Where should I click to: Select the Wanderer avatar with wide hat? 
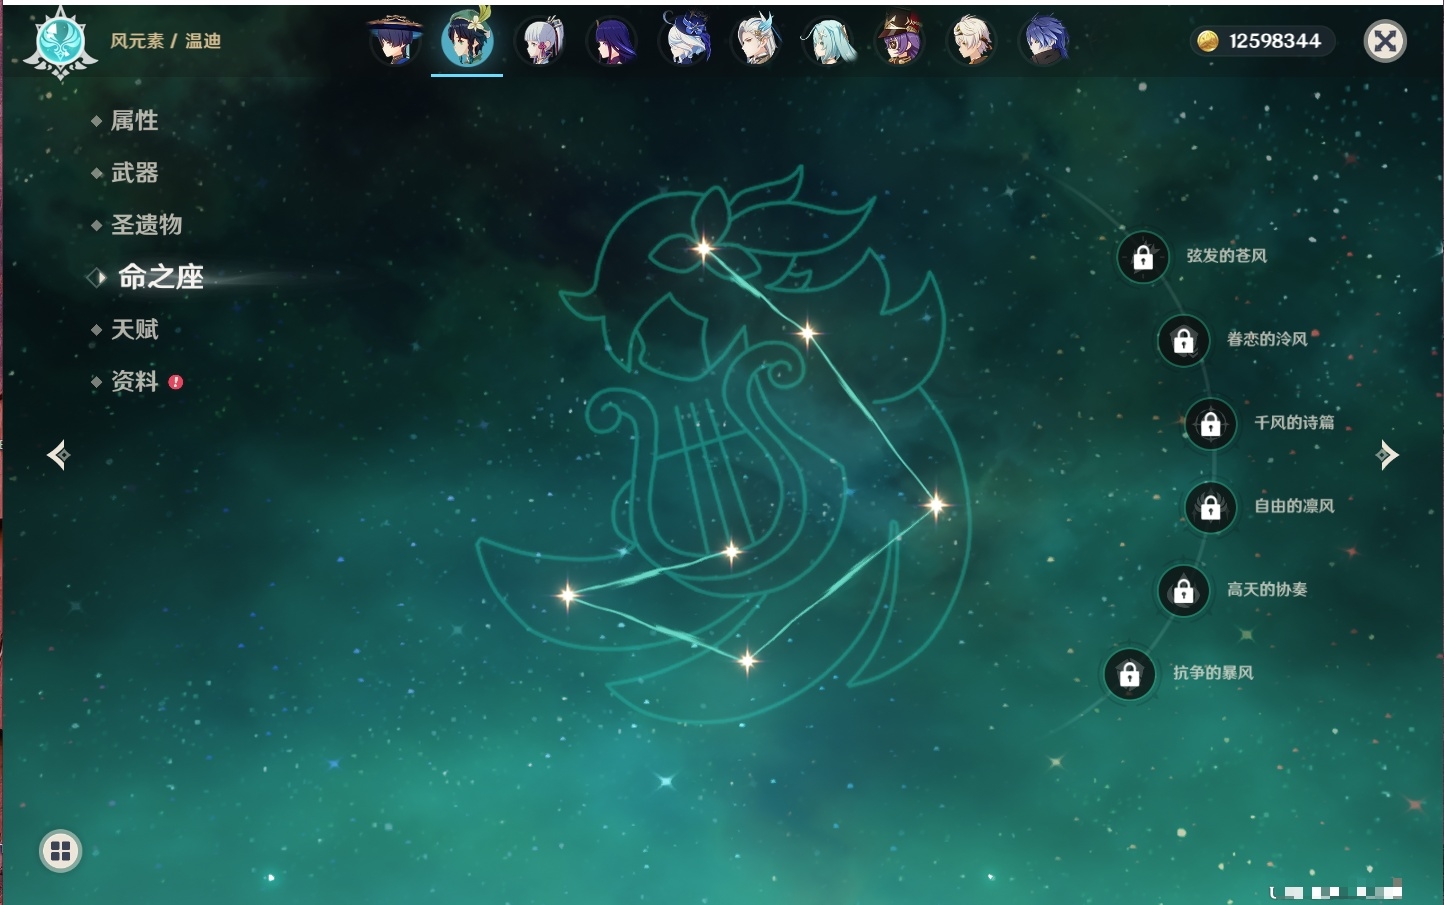tap(396, 41)
